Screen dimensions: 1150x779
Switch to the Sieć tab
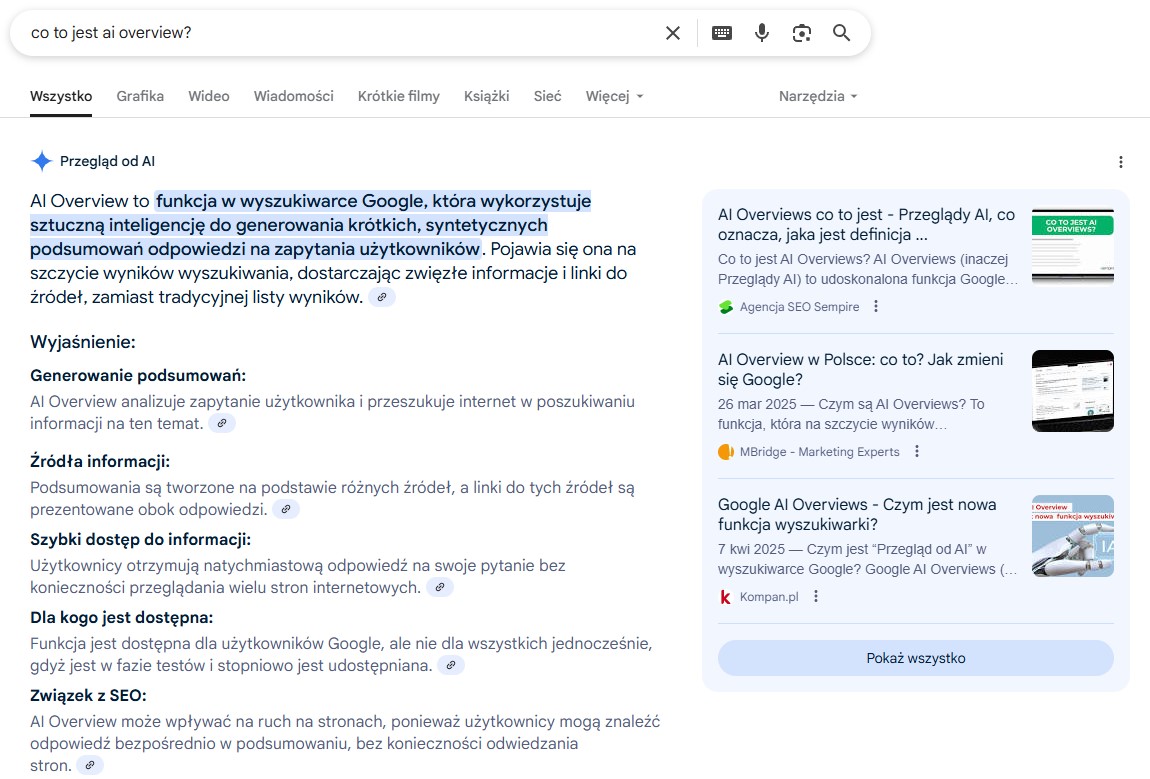click(547, 96)
